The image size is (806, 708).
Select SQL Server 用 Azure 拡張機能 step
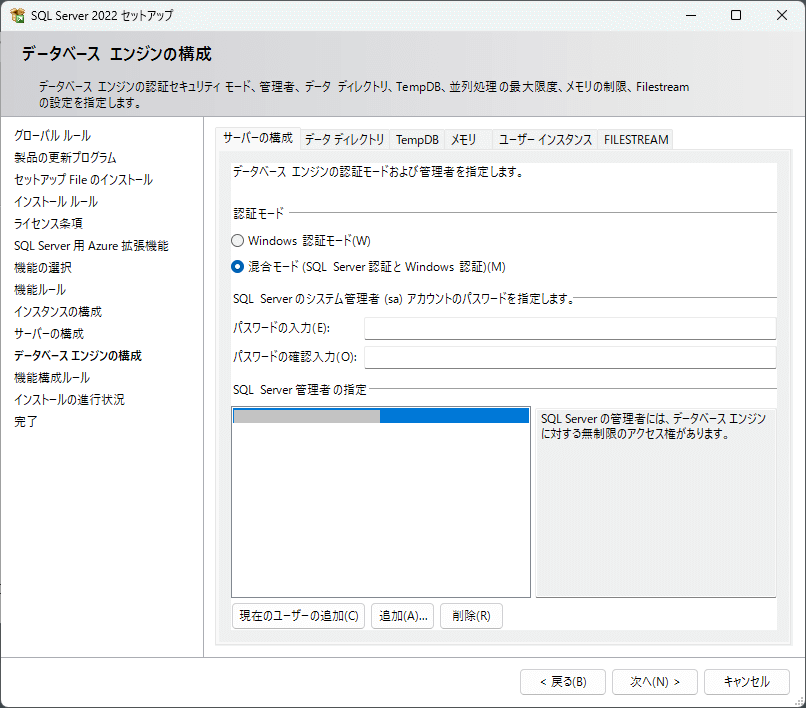(x=91, y=246)
